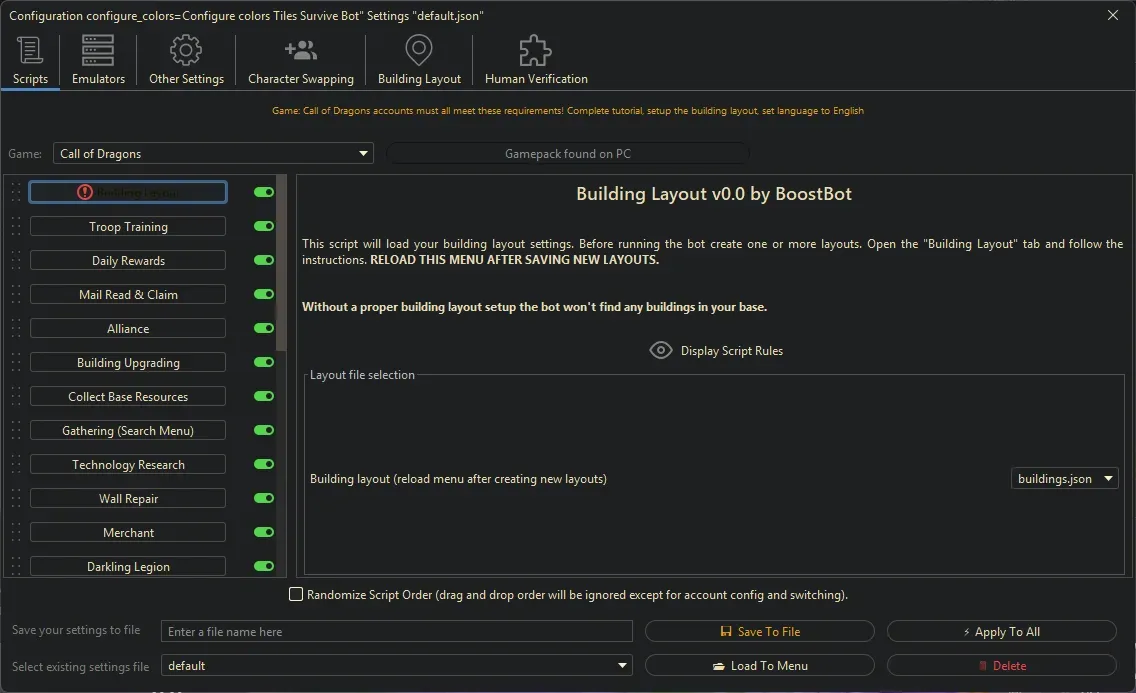The height and width of the screenshot is (693, 1136).
Task: Enable Randomize Script Order checkbox
Action: [296, 594]
